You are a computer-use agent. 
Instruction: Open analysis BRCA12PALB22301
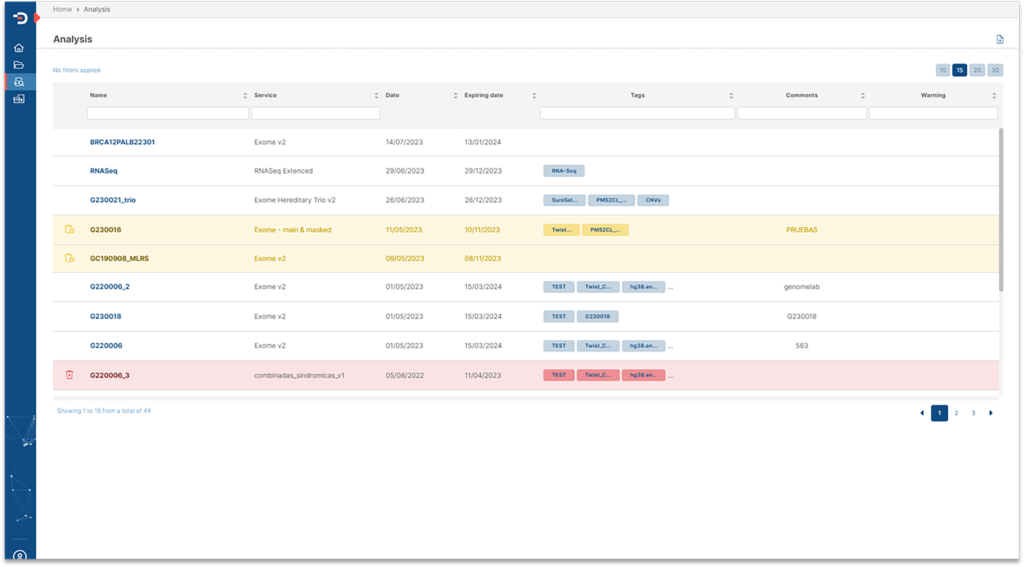point(122,142)
